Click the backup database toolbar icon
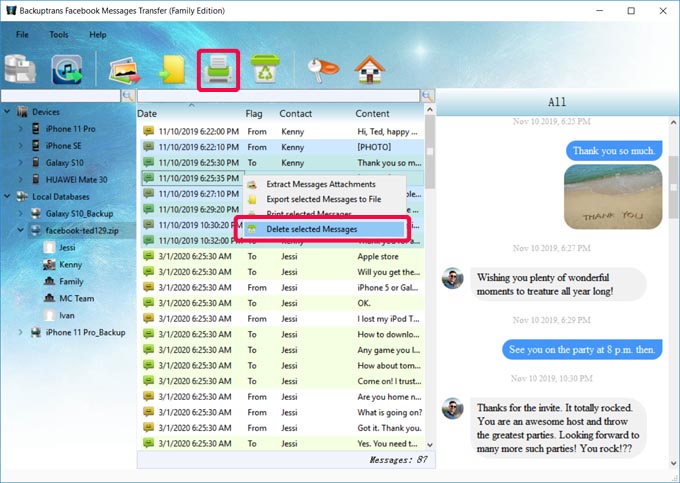Image resolution: width=680 pixels, height=483 pixels. tap(20, 69)
